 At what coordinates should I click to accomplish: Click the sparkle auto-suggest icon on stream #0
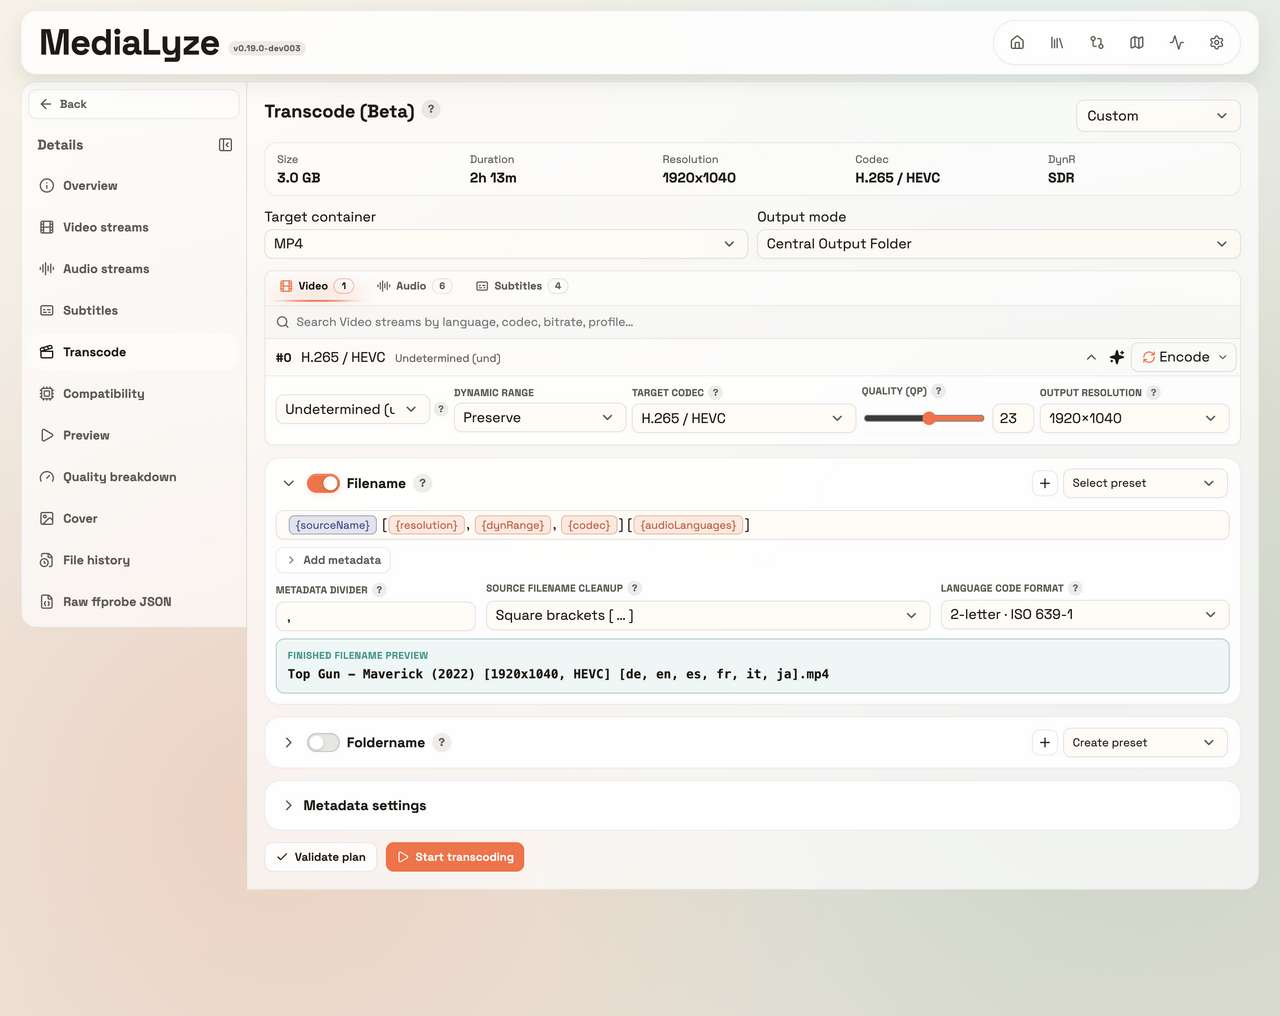1117,357
